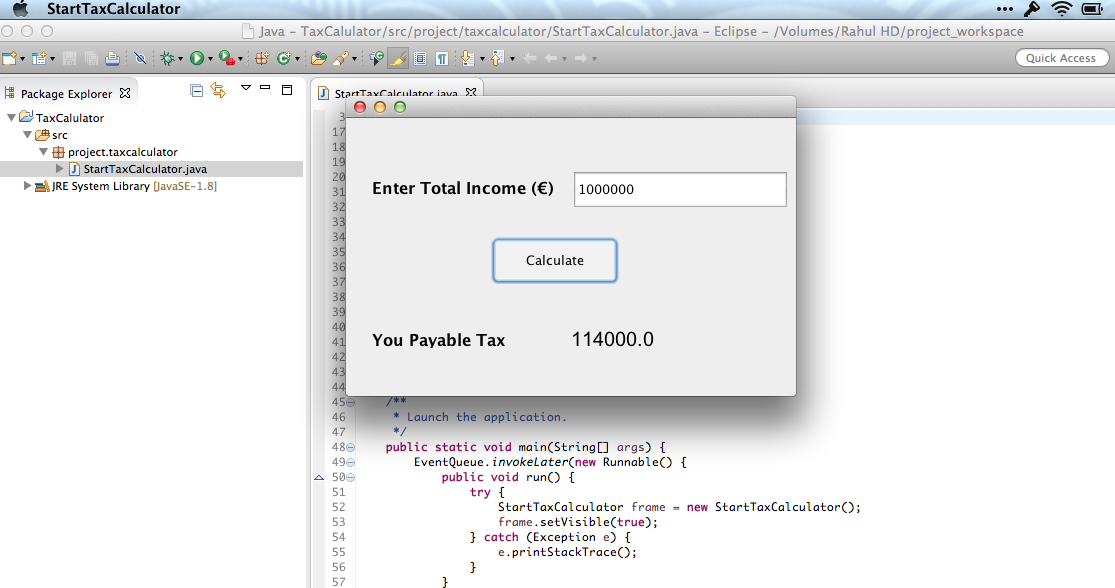The height and width of the screenshot is (588, 1115).
Task: Toggle Mark Occurrences highlighter in toolbar
Action: [397, 59]
